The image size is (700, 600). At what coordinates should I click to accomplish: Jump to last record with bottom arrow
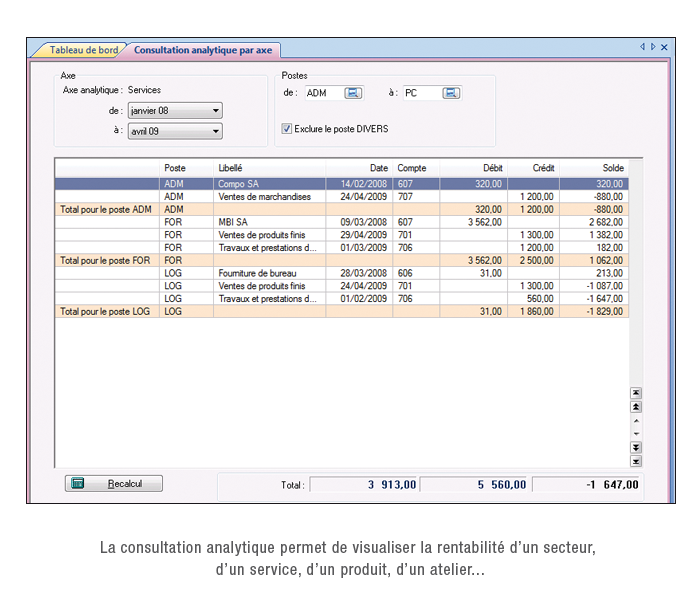(x=636, y=461)
